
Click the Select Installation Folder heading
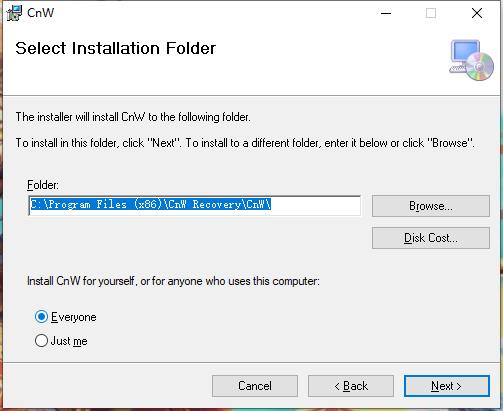(116, 48)
